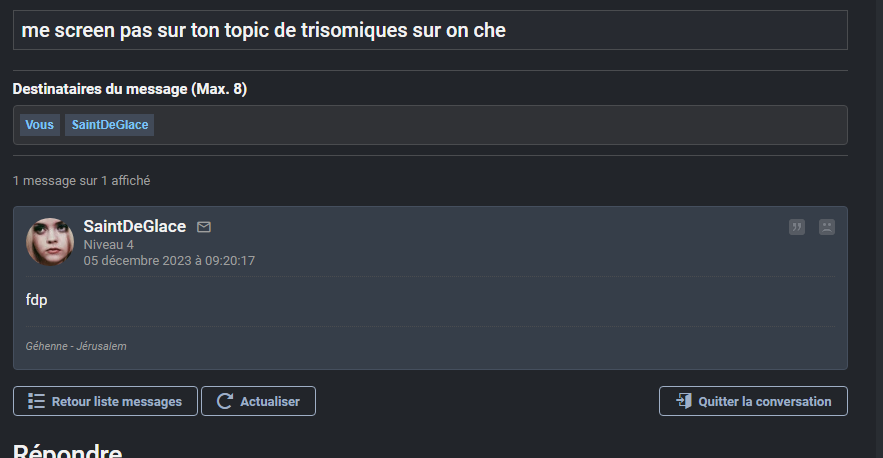This screenshot has width=883, height=458.
Task: Click the list icon in Retour liste messages
Action: click(37, 401)
